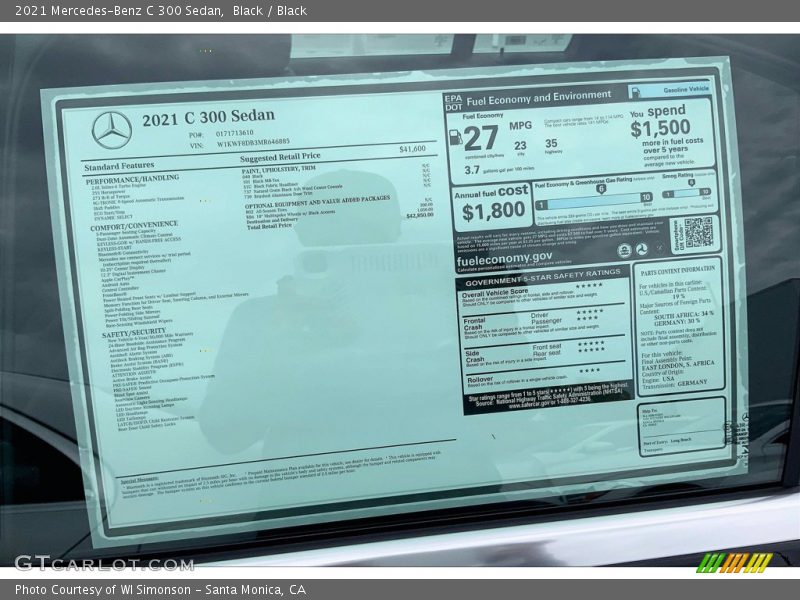Click the large 27 combined MPG number
Image resolution: width=800 pixels, height=600 pixels.
click(x=481, y=138)
